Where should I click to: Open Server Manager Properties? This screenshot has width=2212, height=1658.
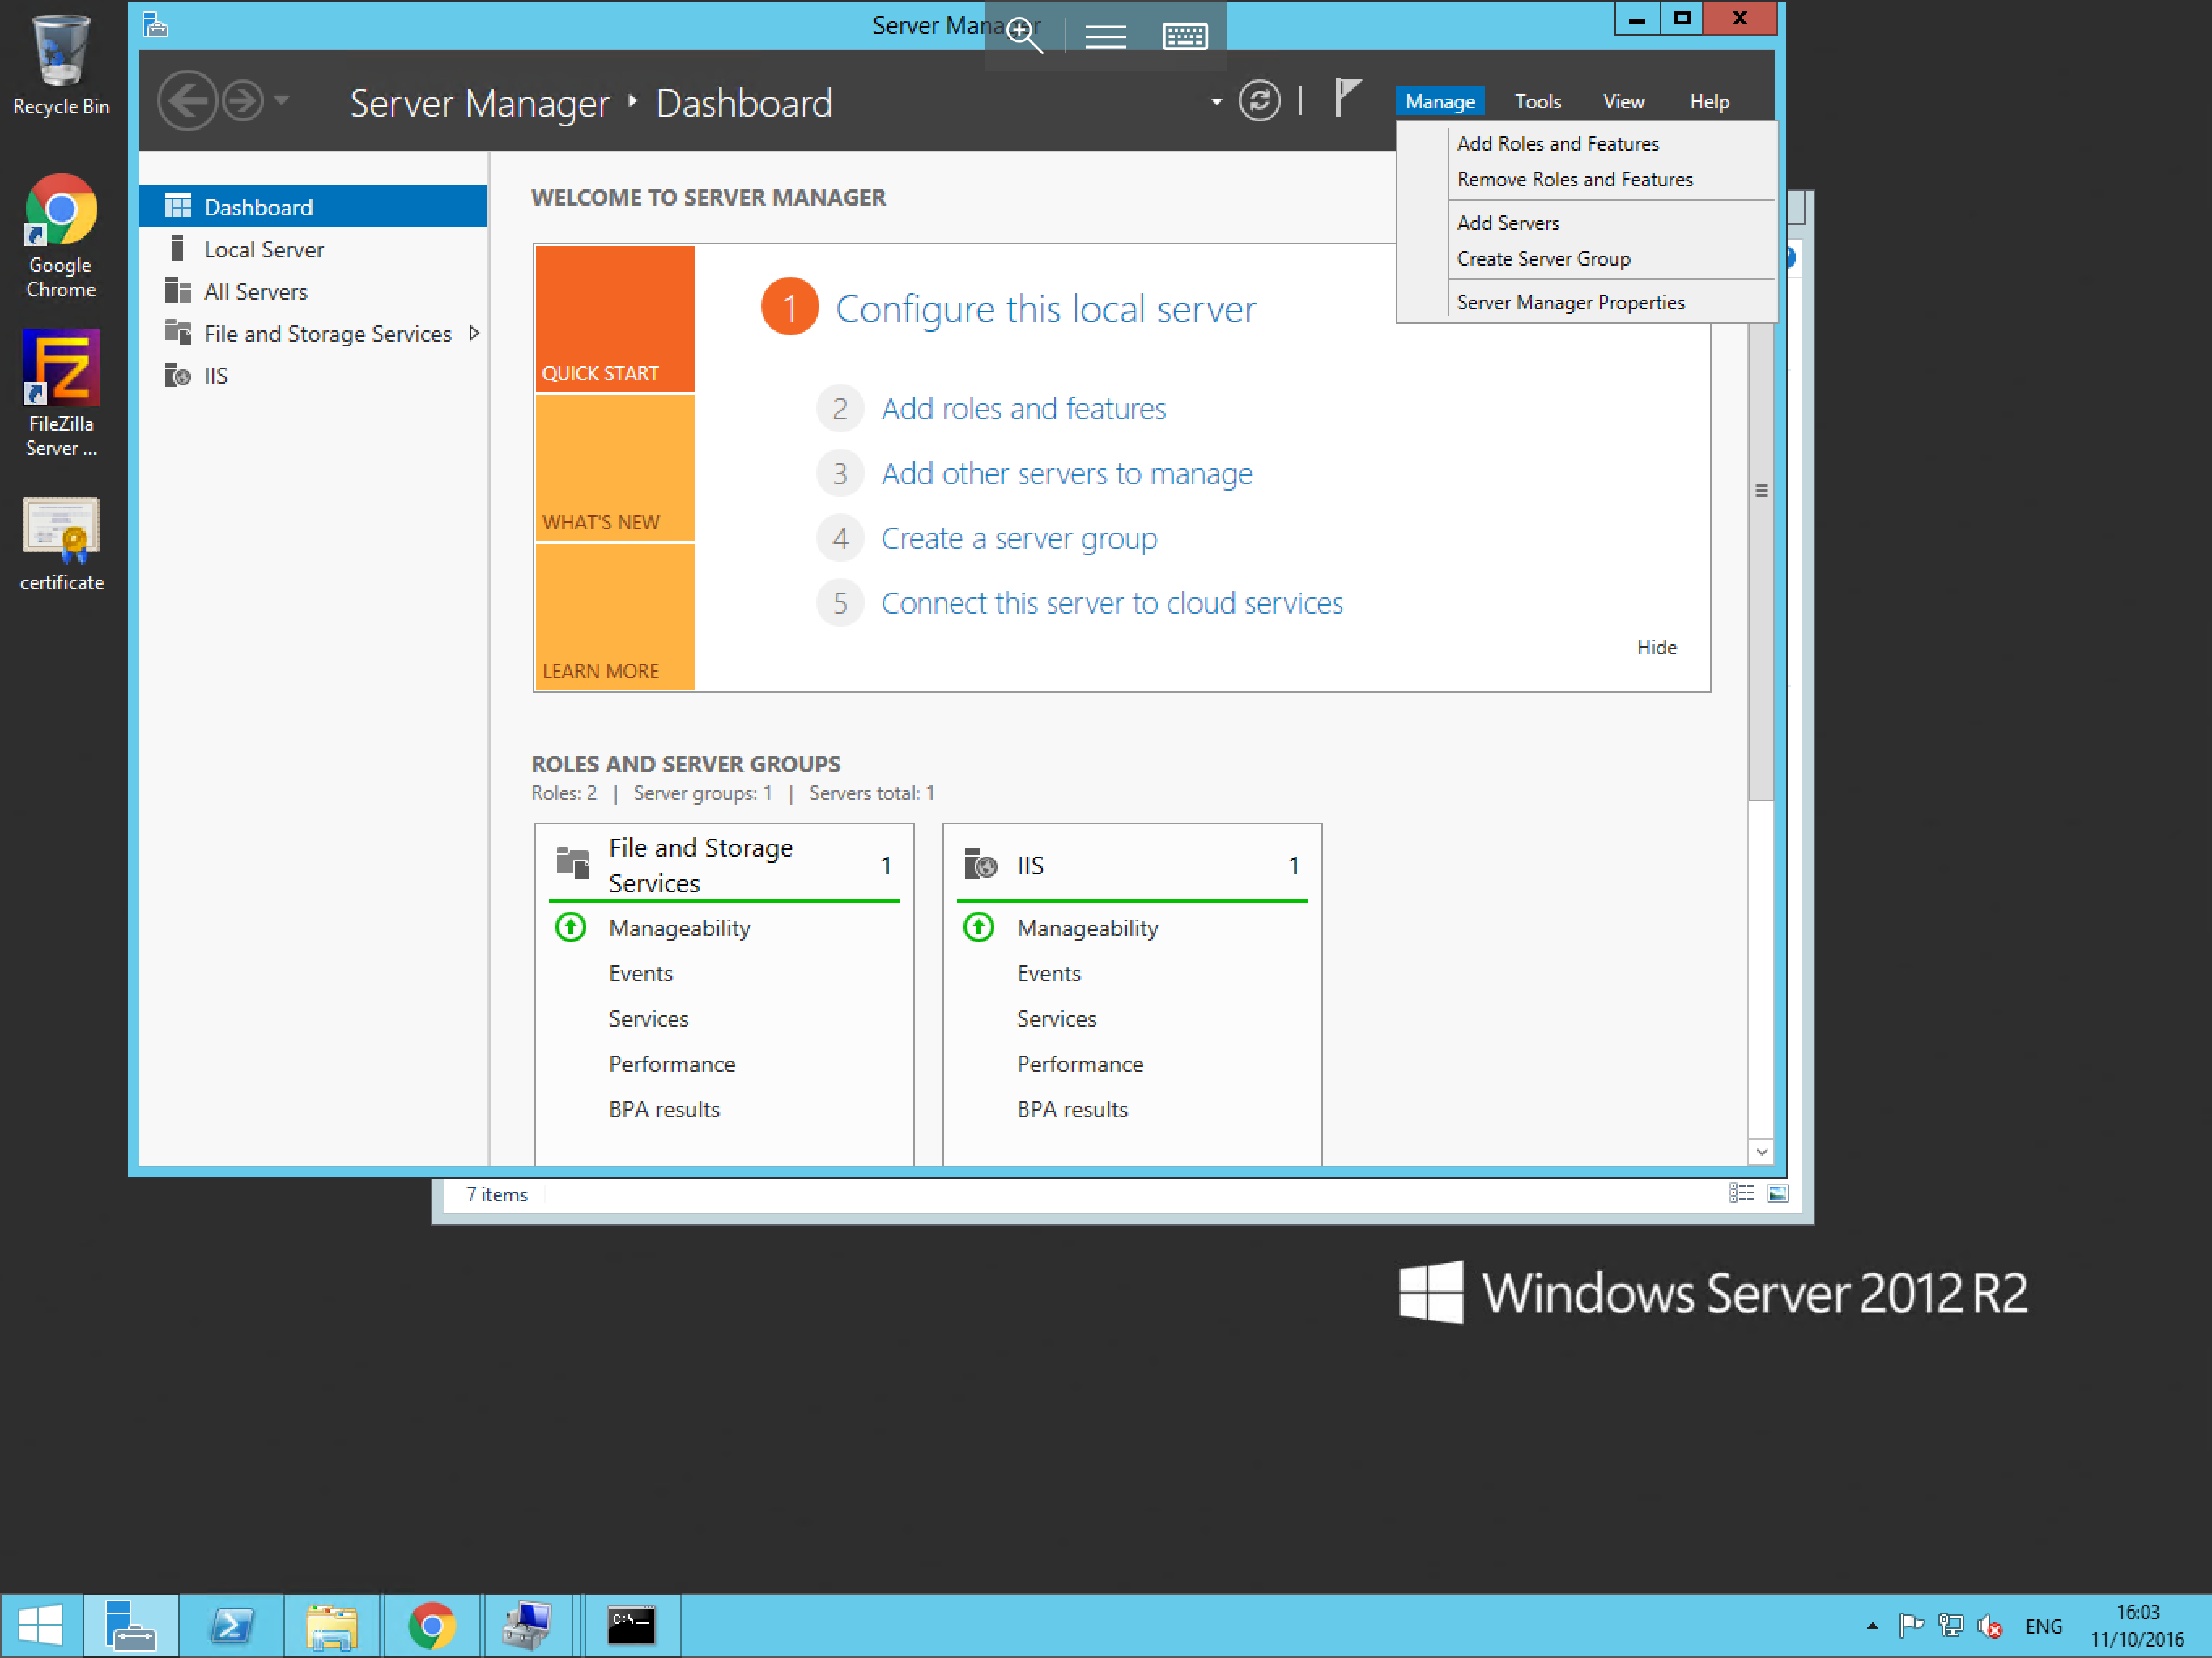pos(1570,302)
